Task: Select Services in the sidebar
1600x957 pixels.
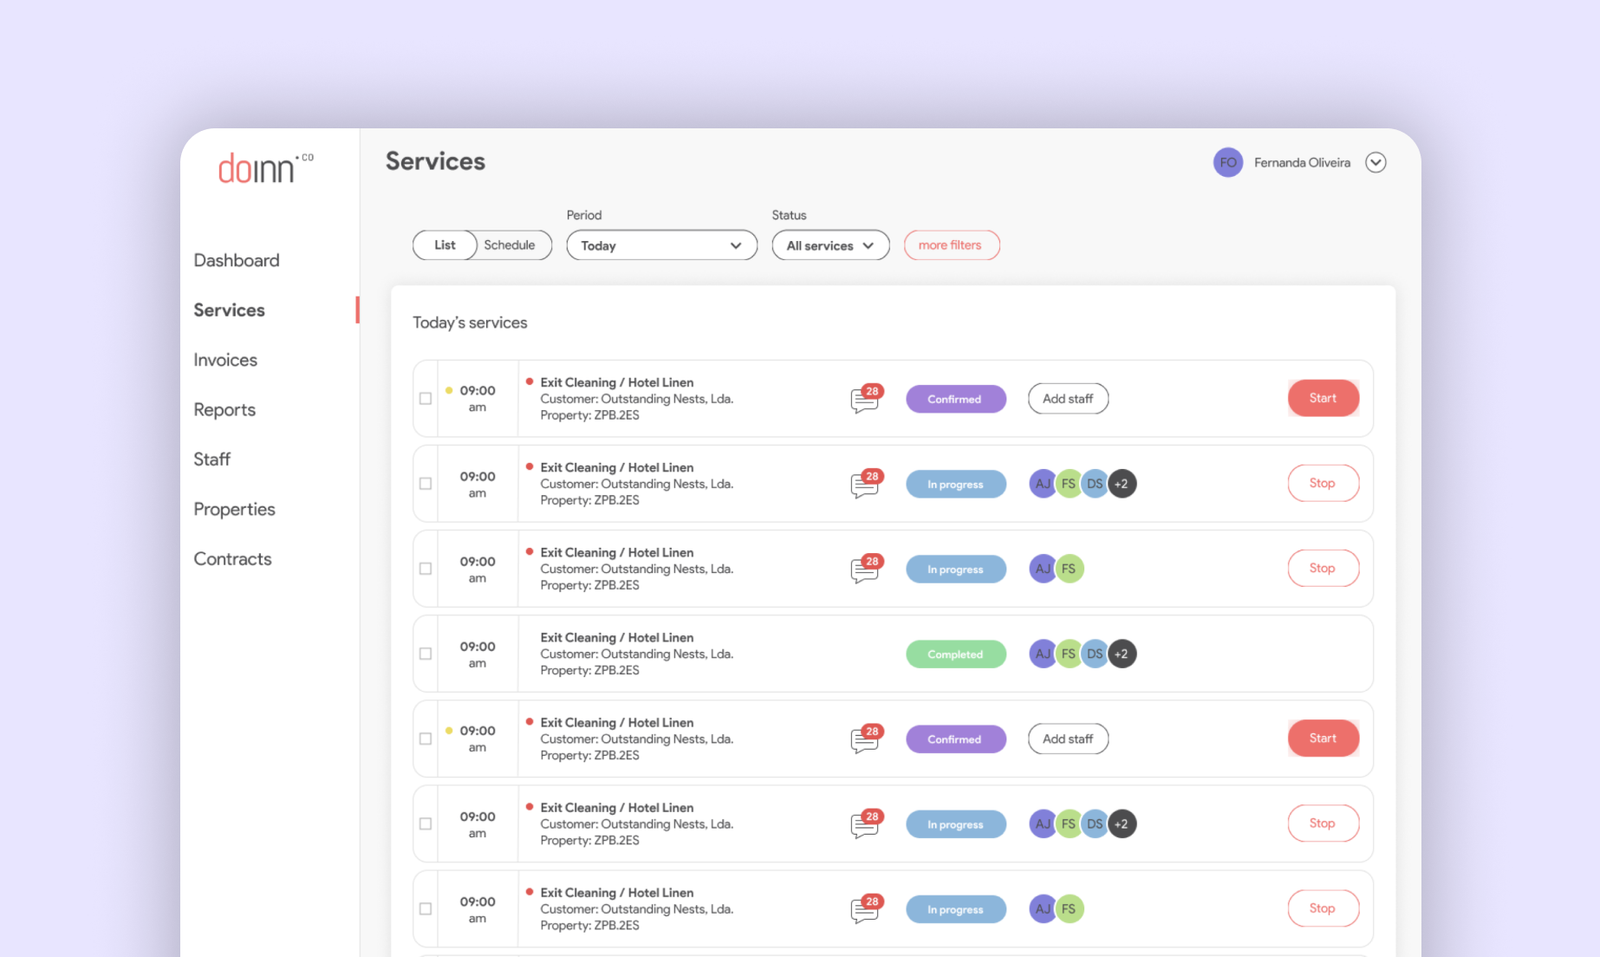Action: pos(229,310)
